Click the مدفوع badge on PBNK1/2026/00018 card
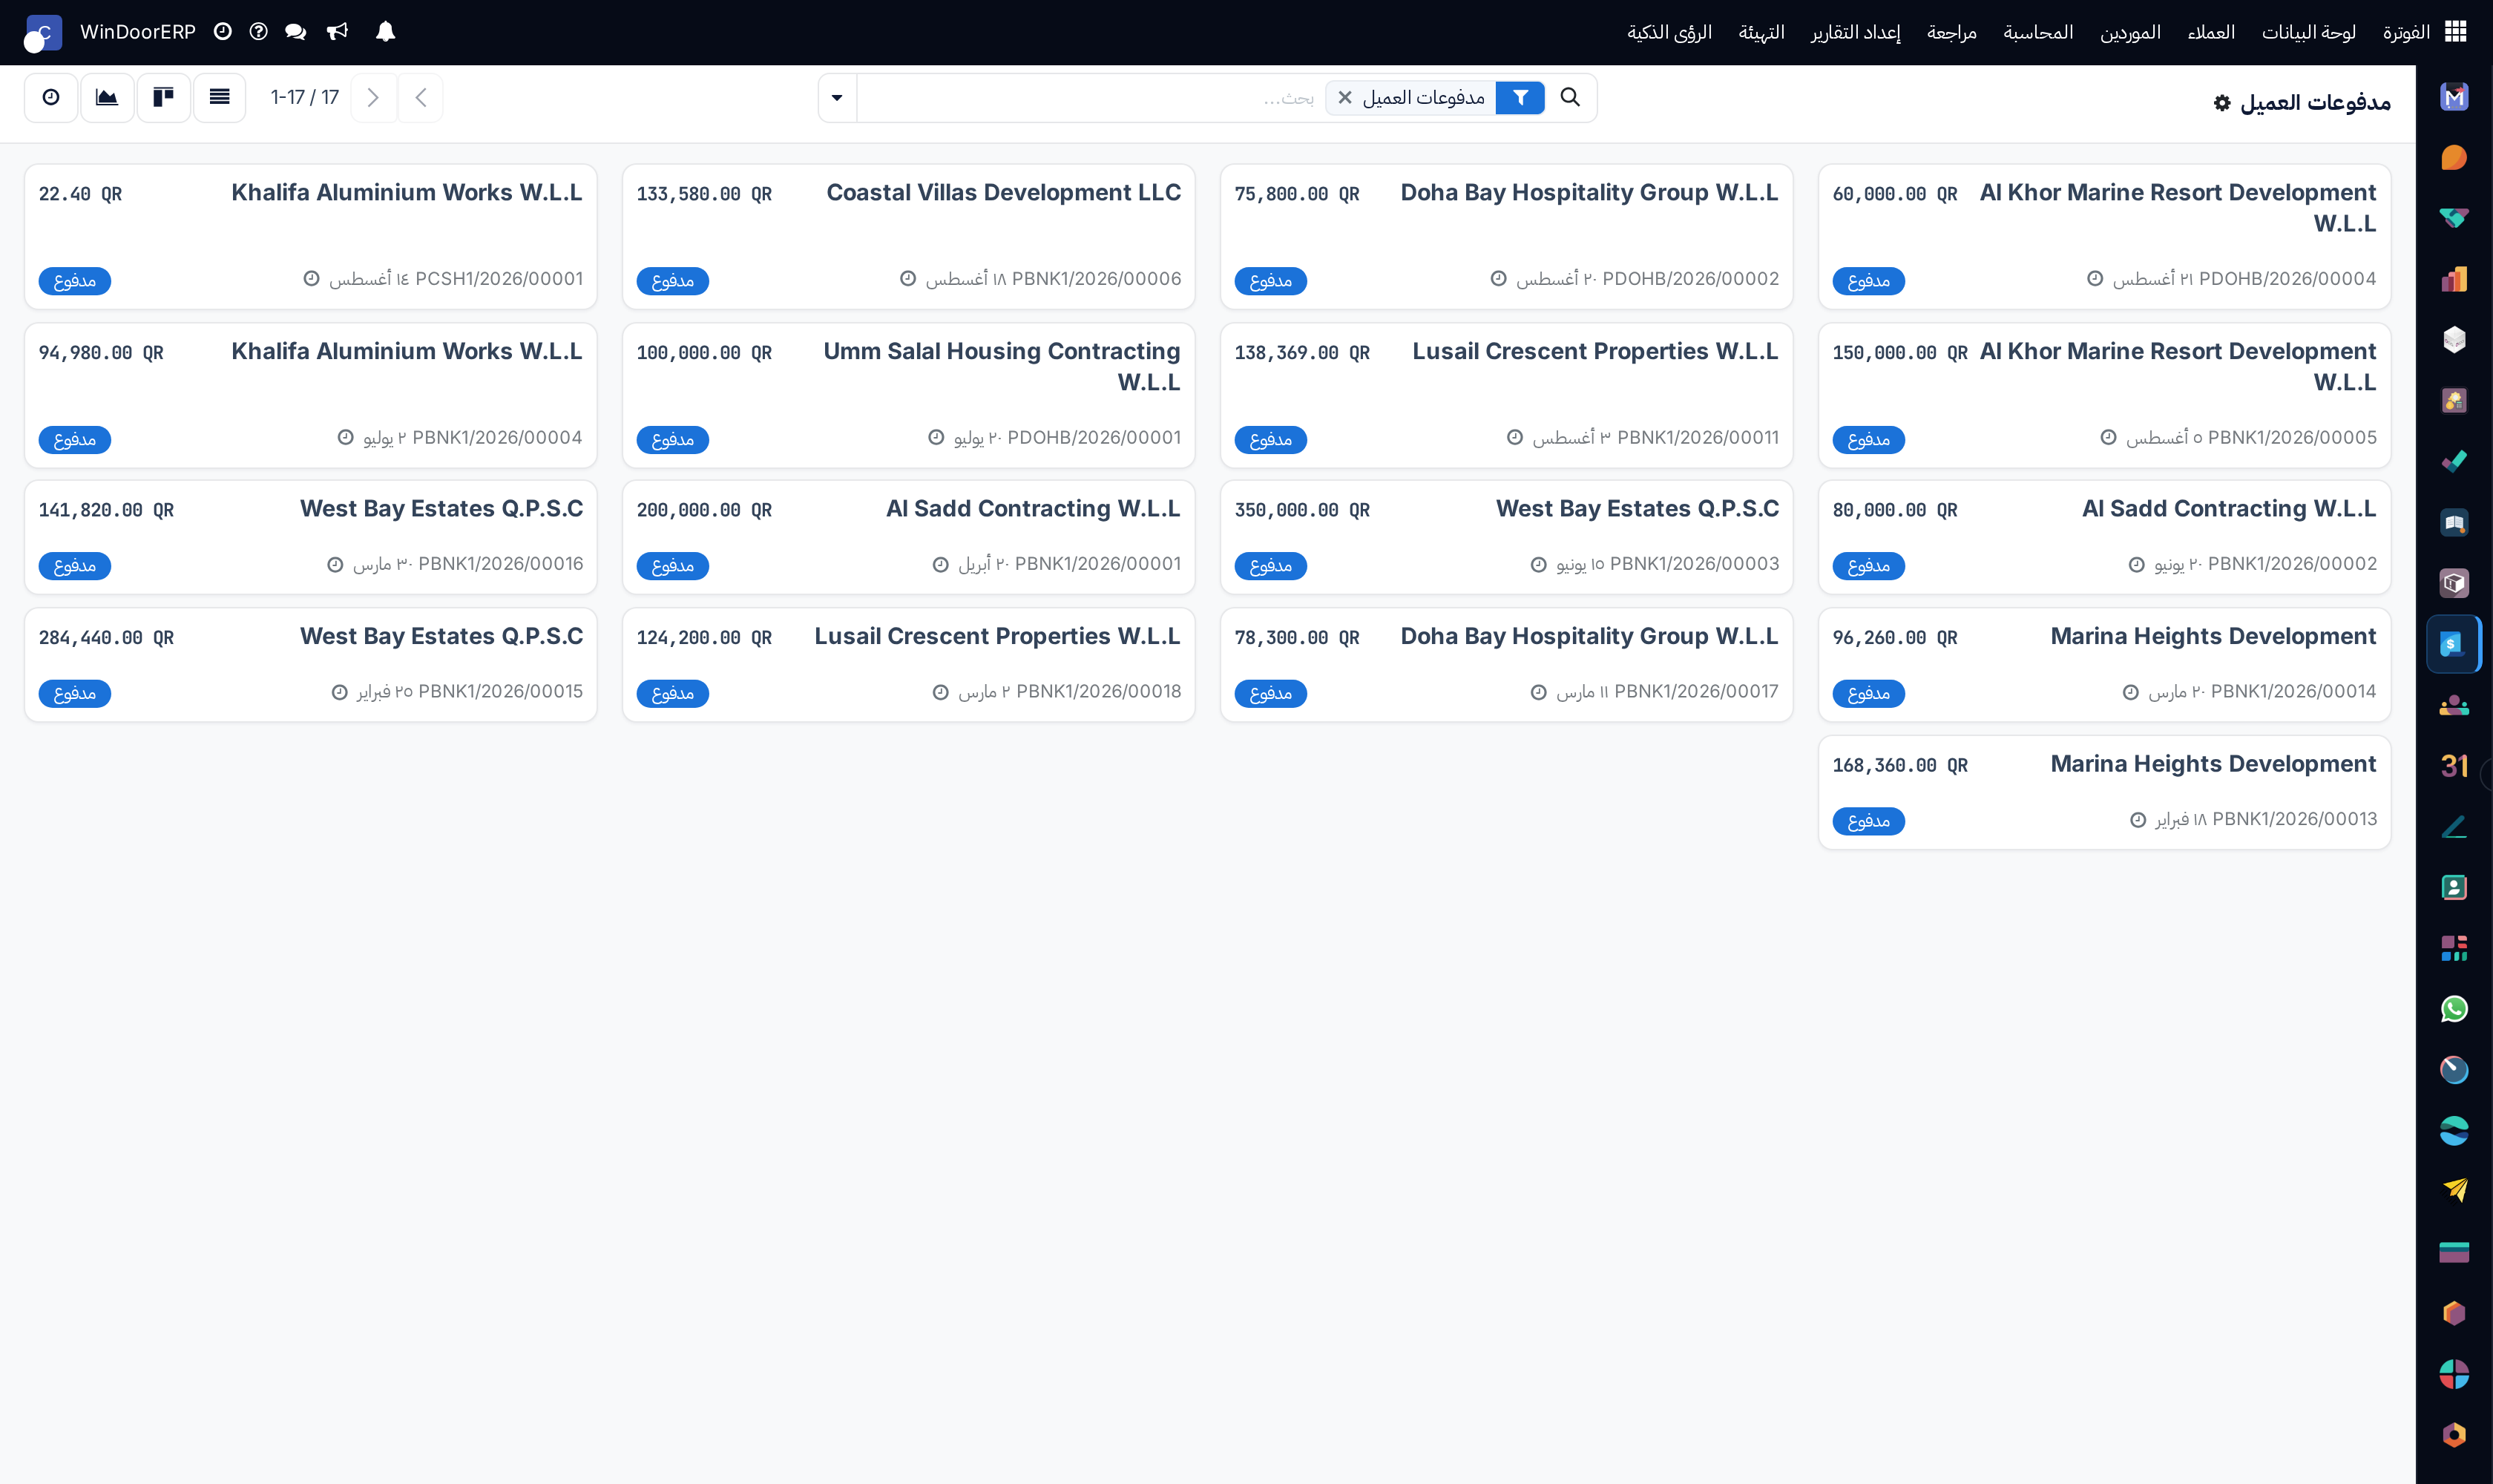 [673, 694]
